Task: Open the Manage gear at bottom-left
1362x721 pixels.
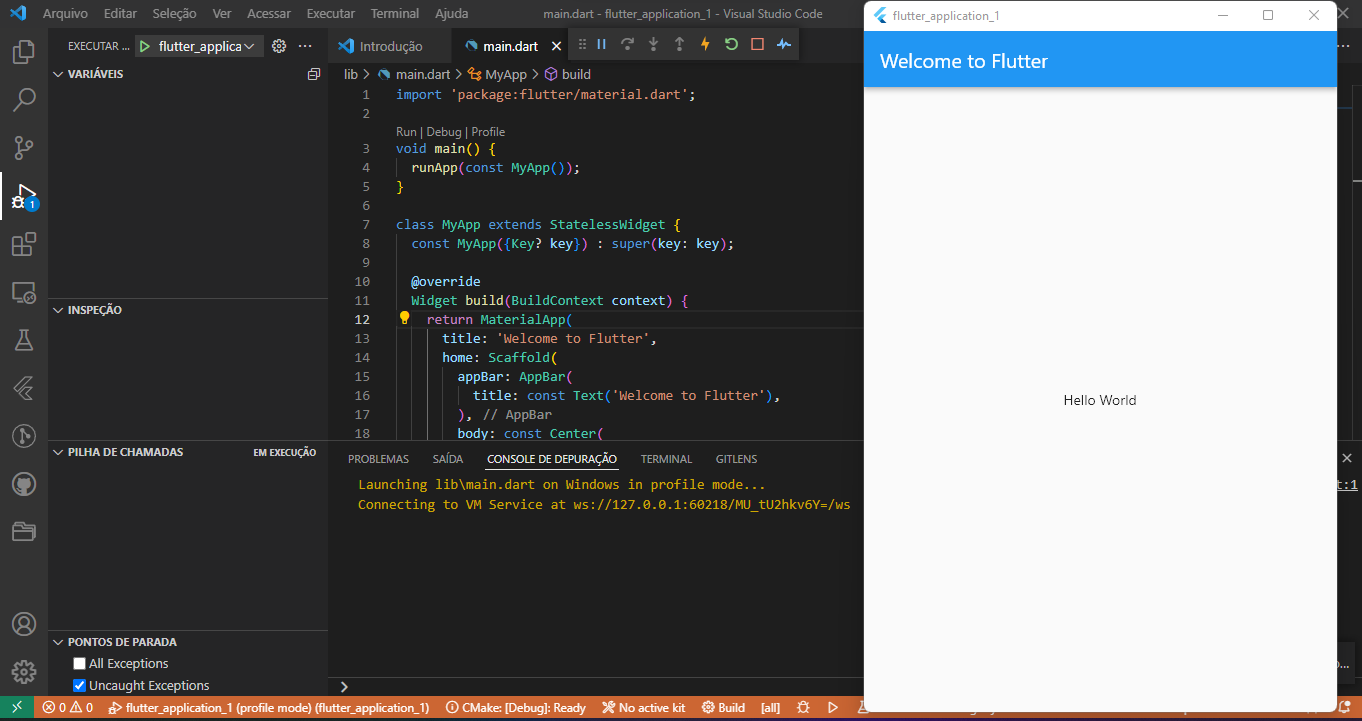Action: pos(24,672)
